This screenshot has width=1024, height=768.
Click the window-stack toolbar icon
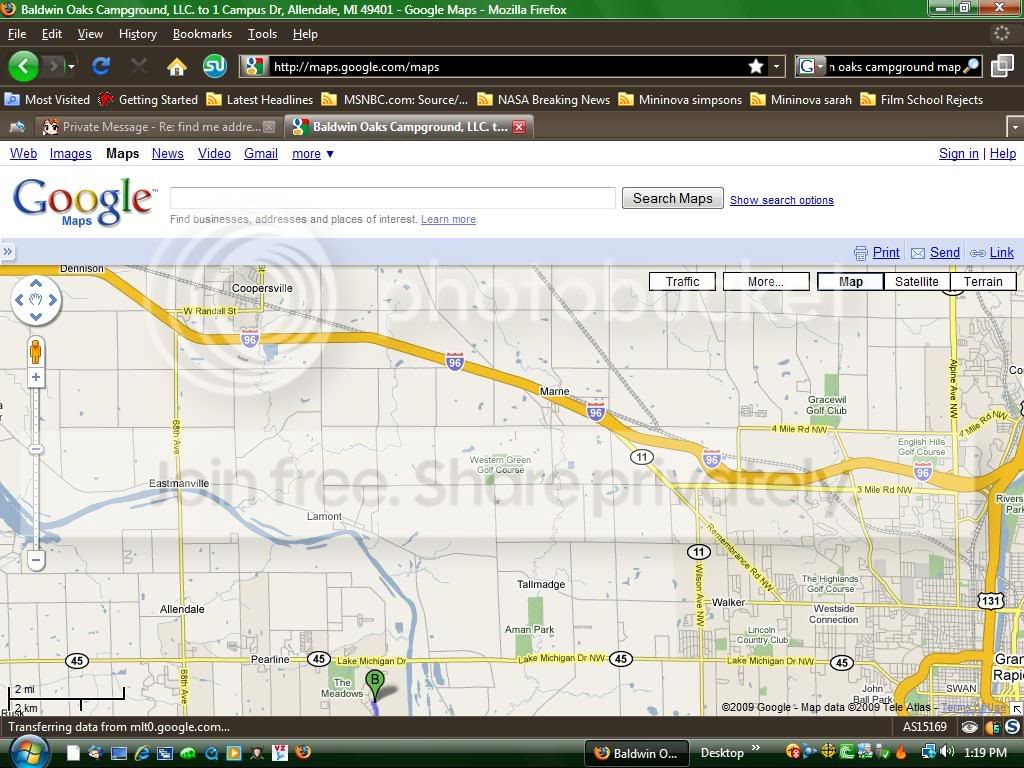(1002, 66)
